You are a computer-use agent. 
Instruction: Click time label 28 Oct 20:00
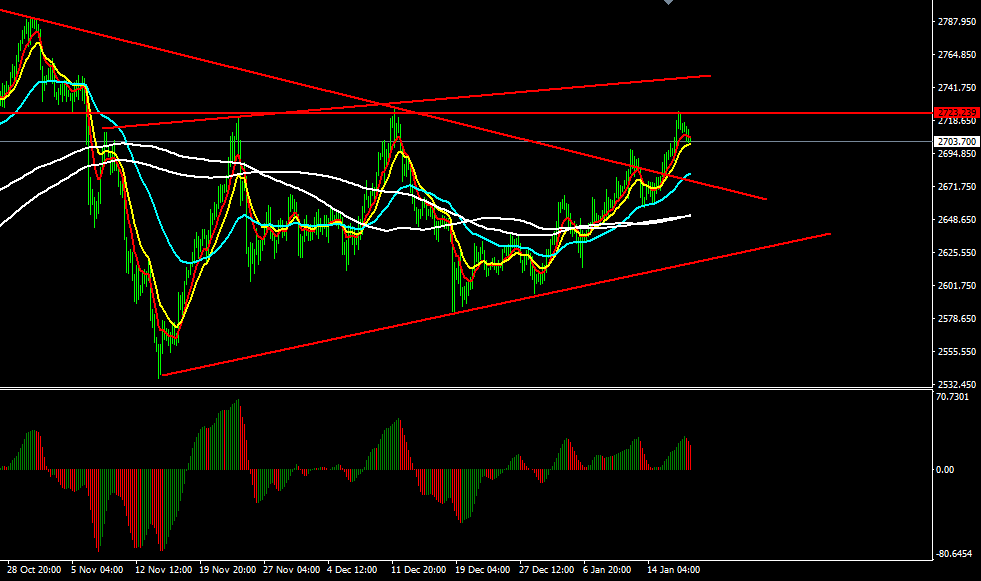coord(34,570)
